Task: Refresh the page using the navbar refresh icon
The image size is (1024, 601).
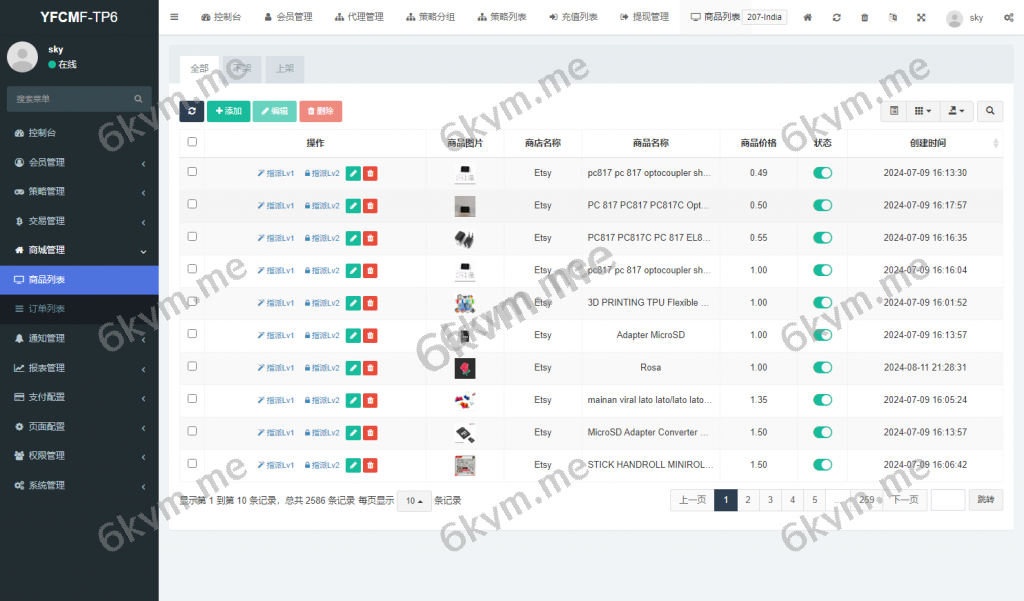Action: point(836,17)
